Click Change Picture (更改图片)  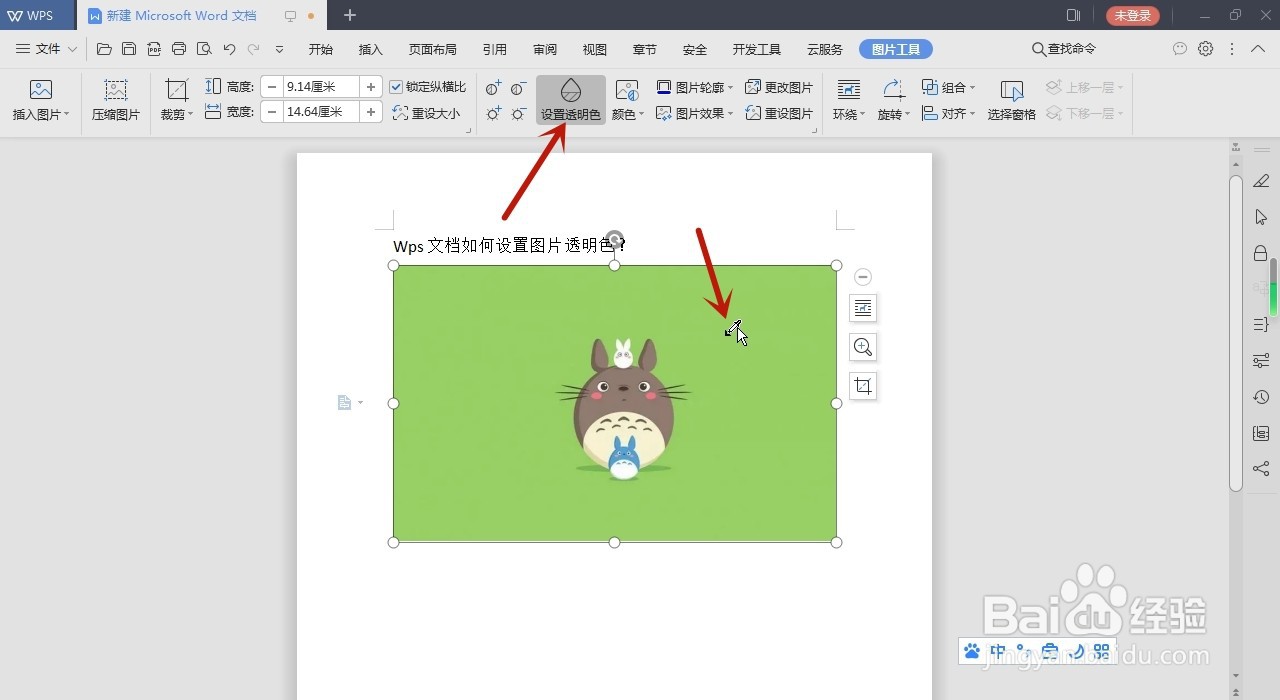point(779,87)
